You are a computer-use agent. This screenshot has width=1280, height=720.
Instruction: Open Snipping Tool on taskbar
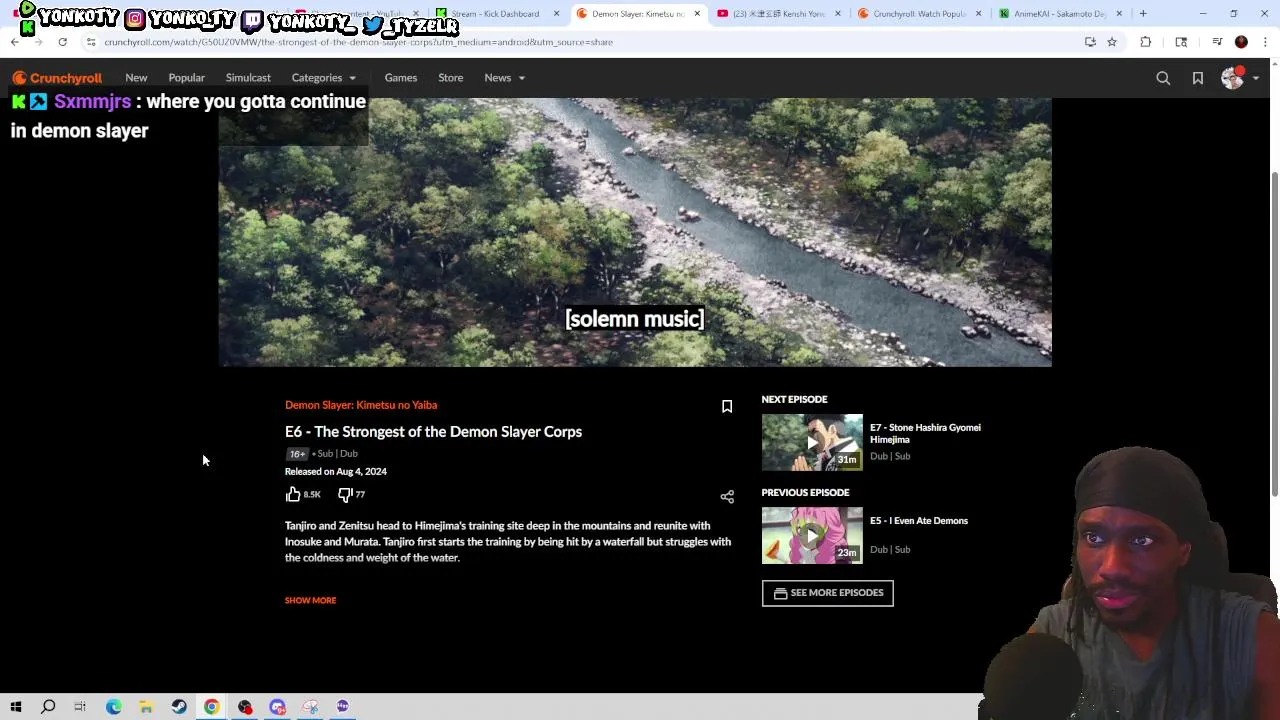pos(310,707)
